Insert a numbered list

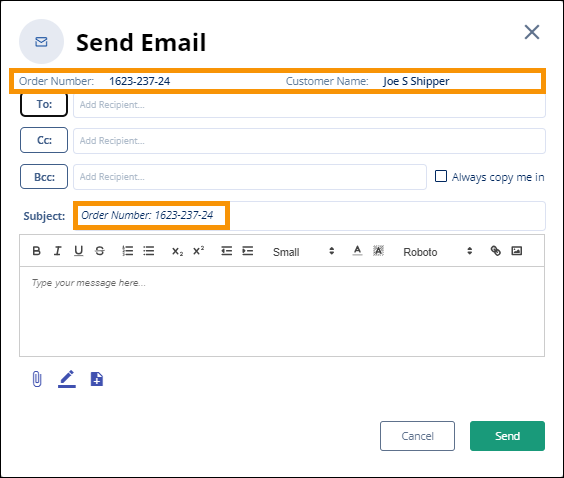pos(128,251)
